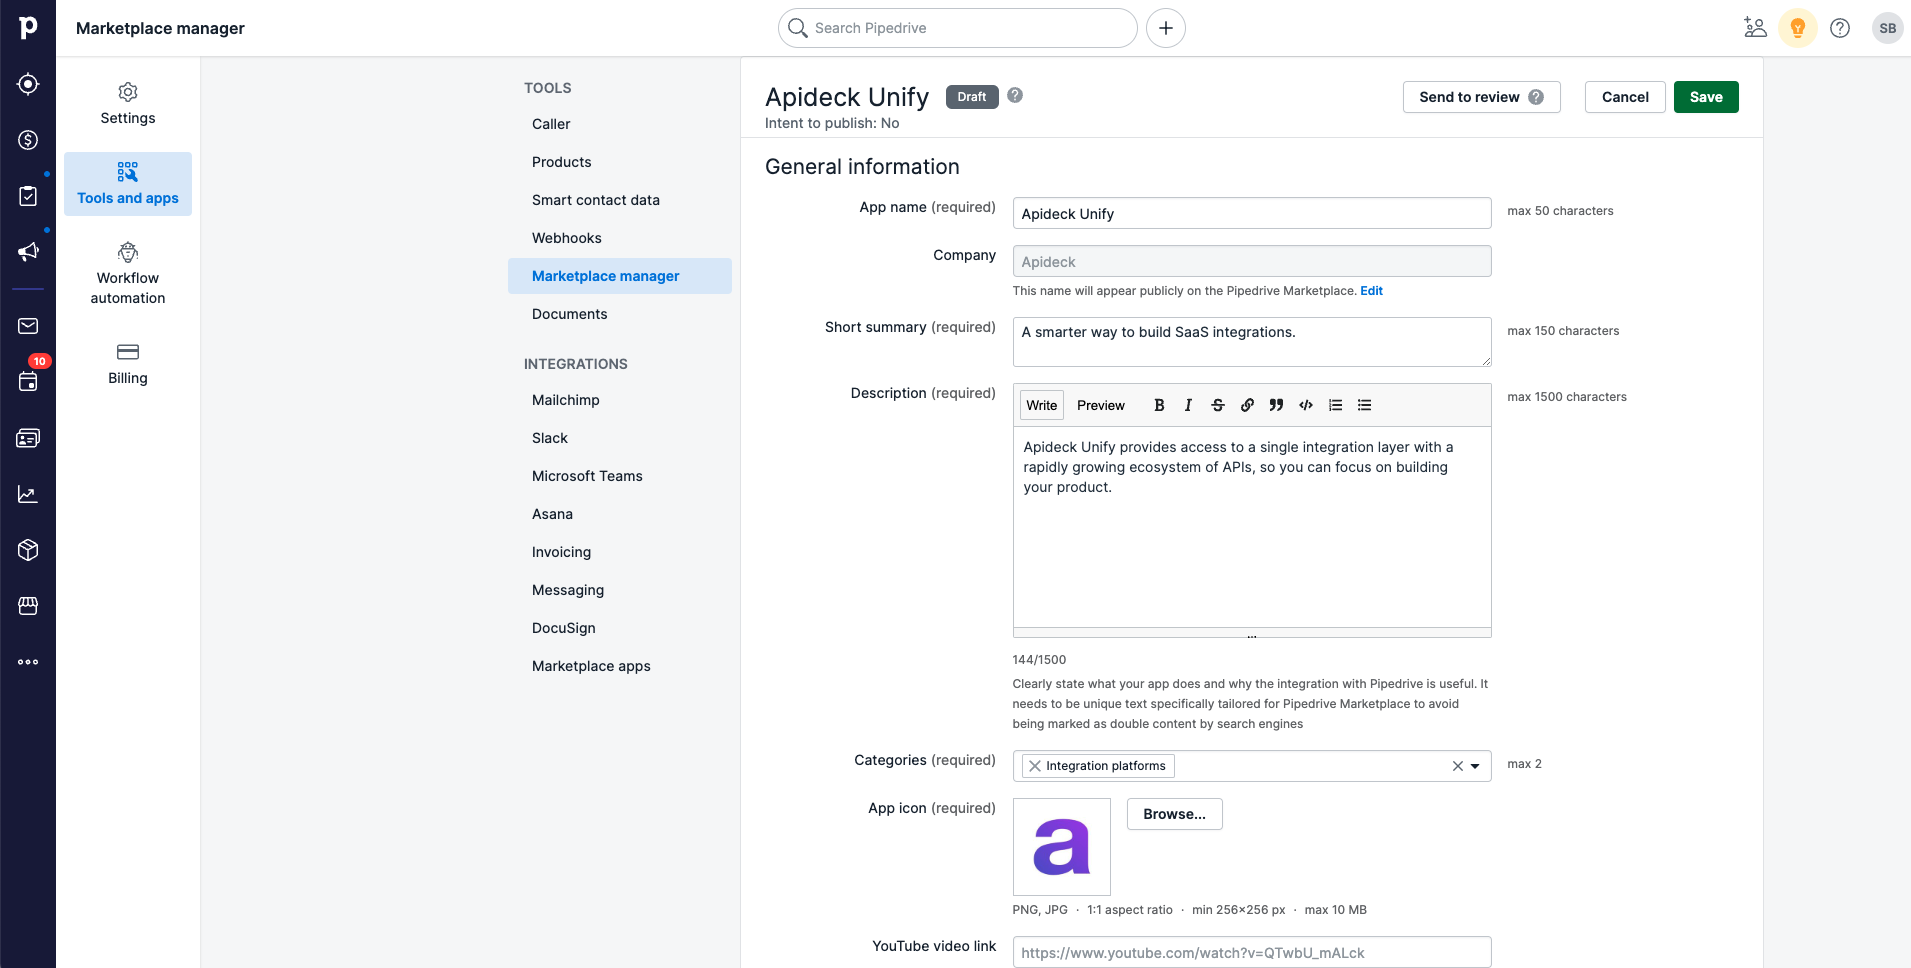Screen dimensions: 1911x968
Task: Open Activities calendar icon with badge 10
Action: (x=28, y=382)
